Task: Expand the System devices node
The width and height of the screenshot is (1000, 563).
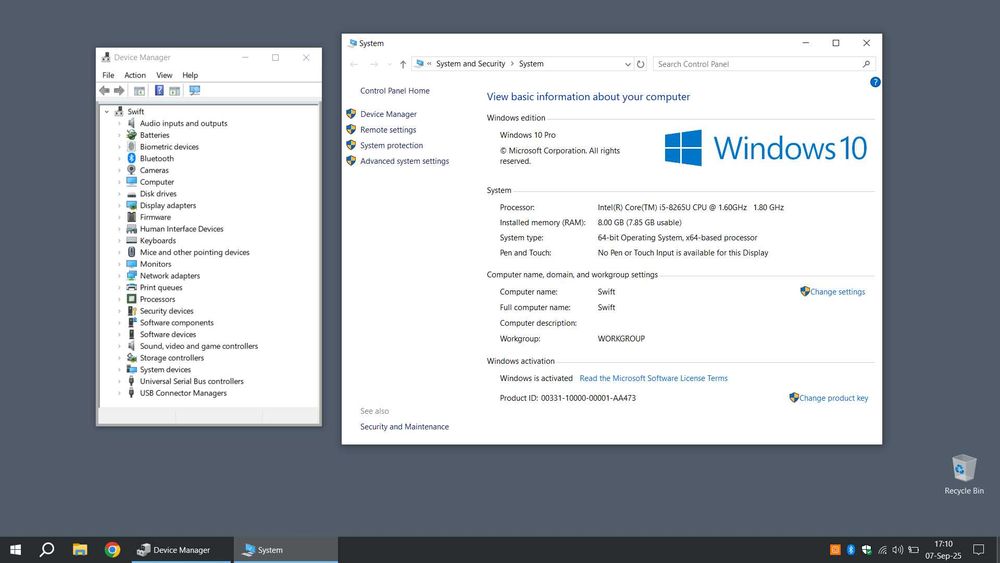Action: [119, 370]
